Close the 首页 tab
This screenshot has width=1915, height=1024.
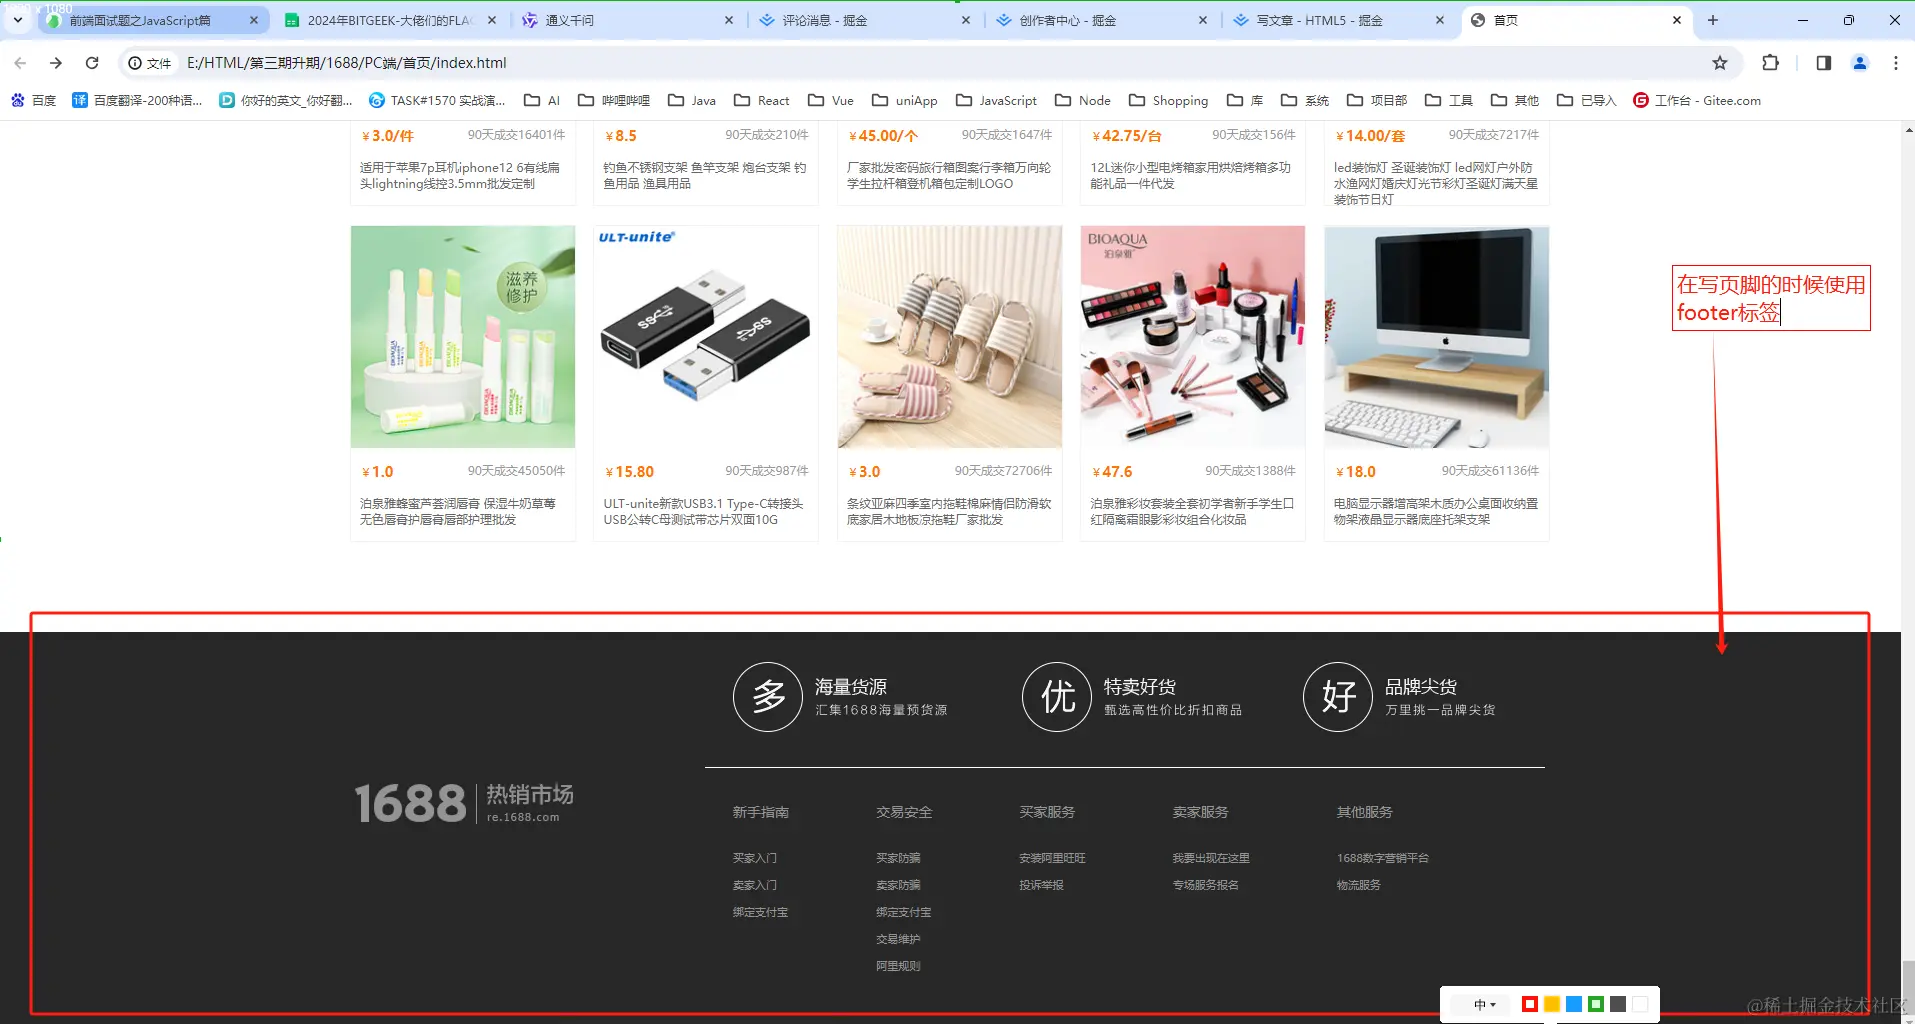1677,20
